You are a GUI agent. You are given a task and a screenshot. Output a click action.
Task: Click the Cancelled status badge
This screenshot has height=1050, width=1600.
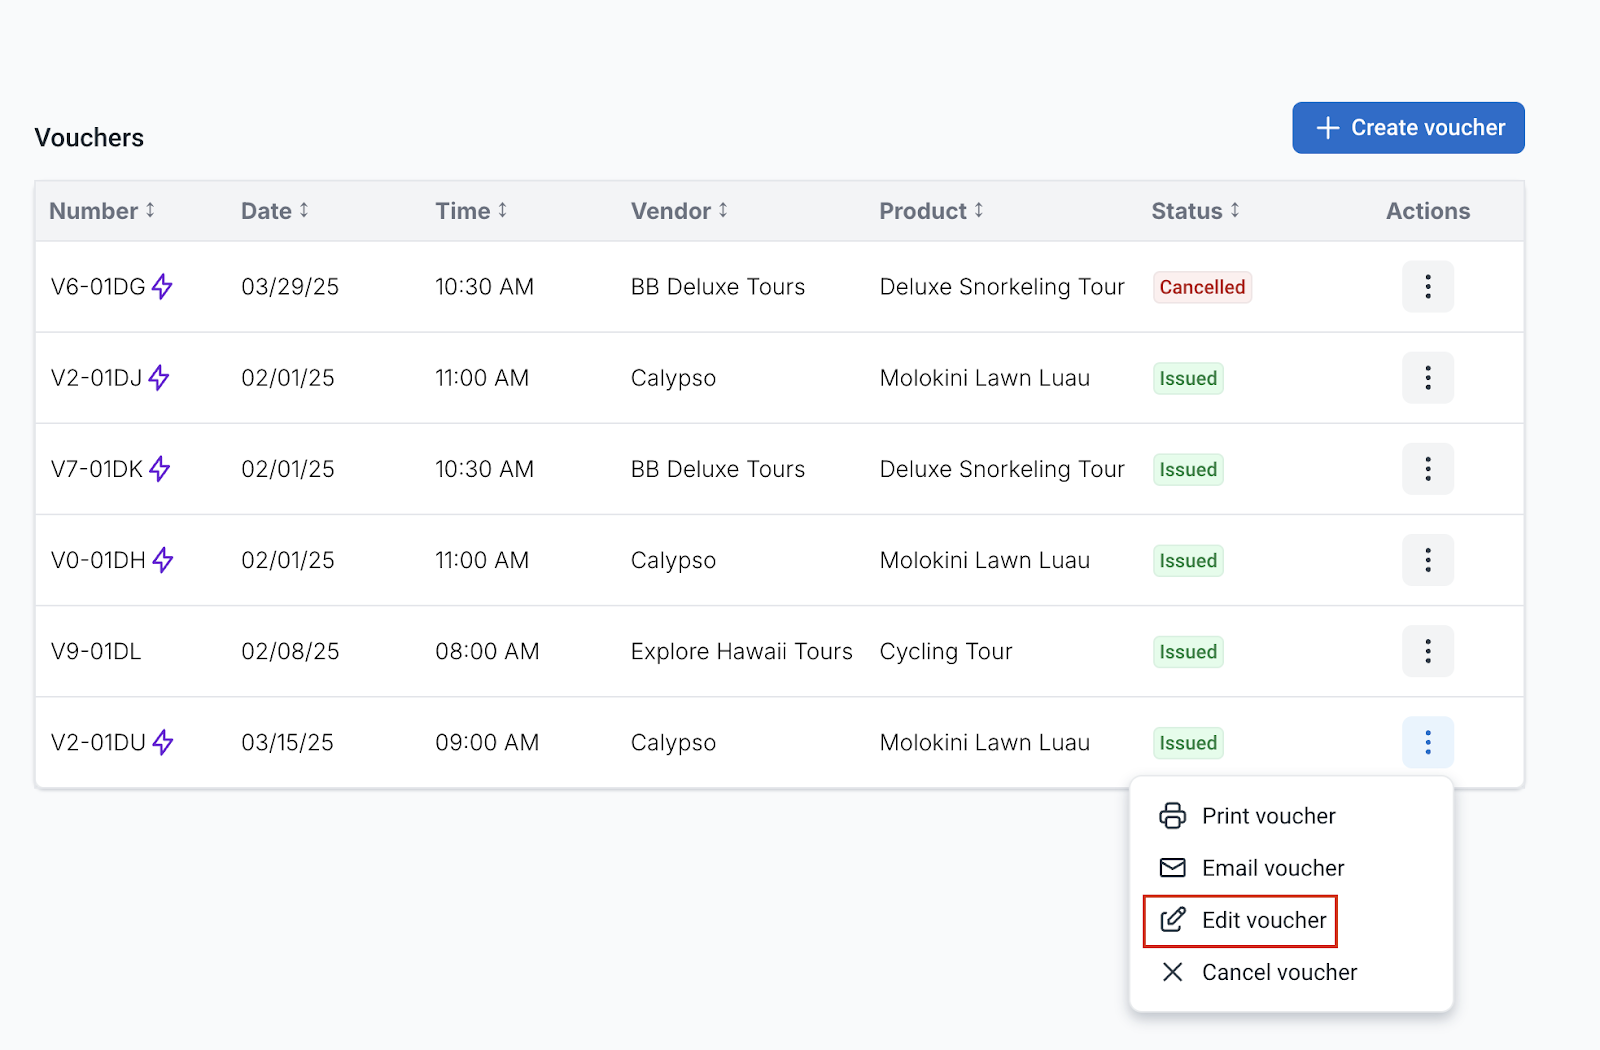click(1202, 287)
